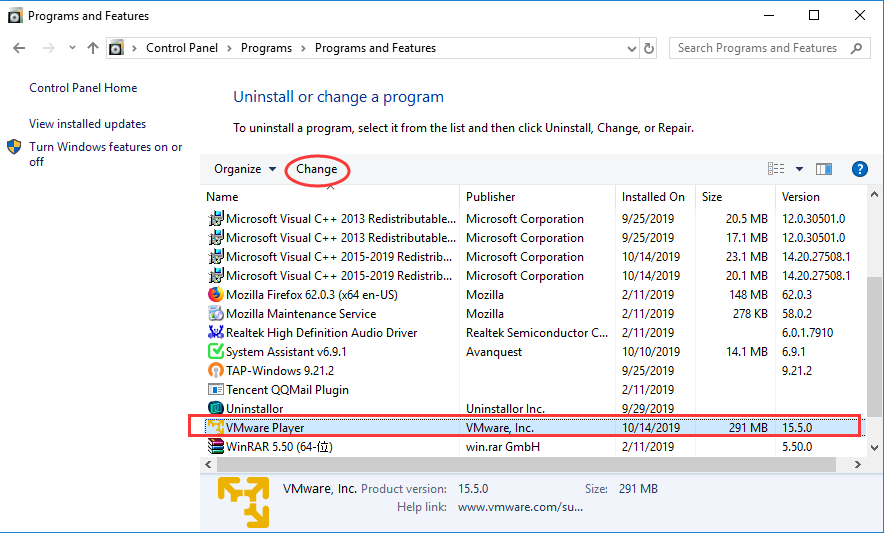Open the view options dropdown arrow

(799, 169)
